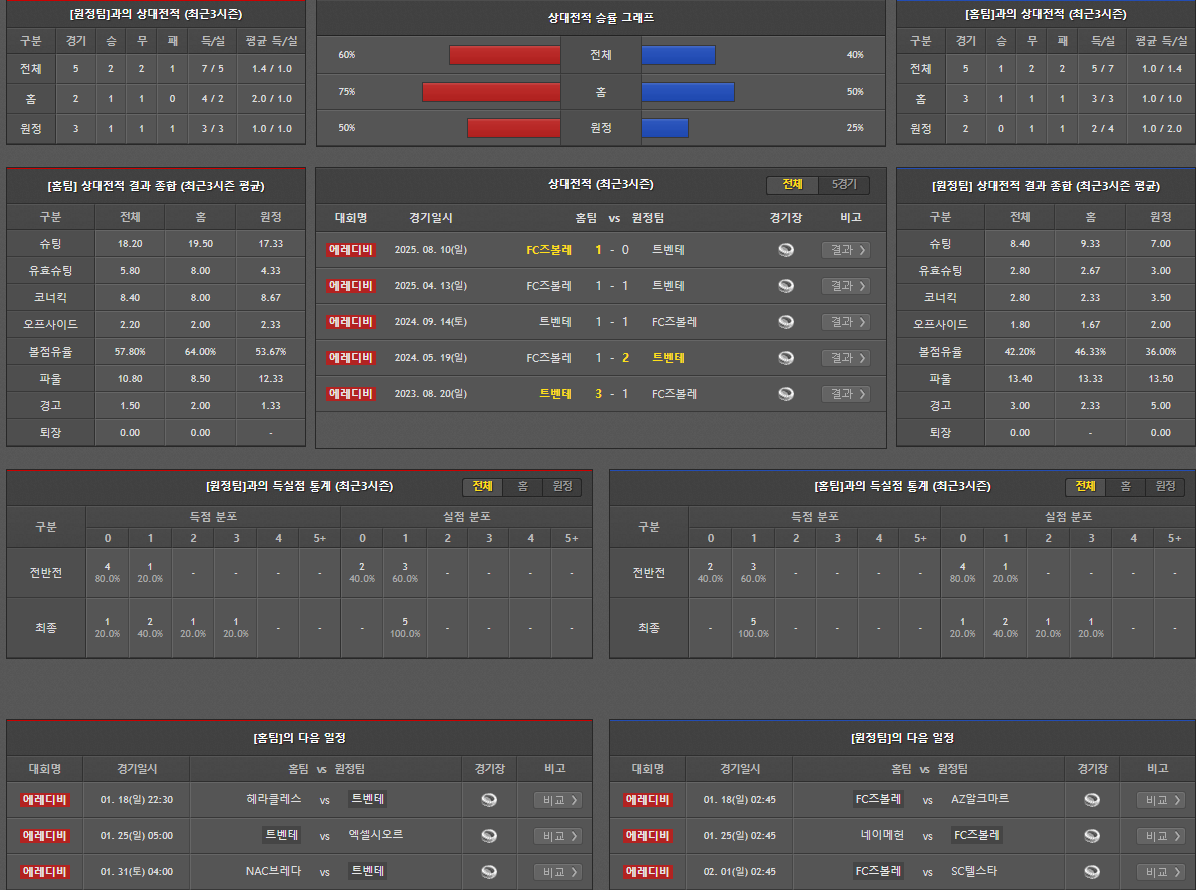
Task: Select 전체 tab in right goal statistics
Action: 1085,487
